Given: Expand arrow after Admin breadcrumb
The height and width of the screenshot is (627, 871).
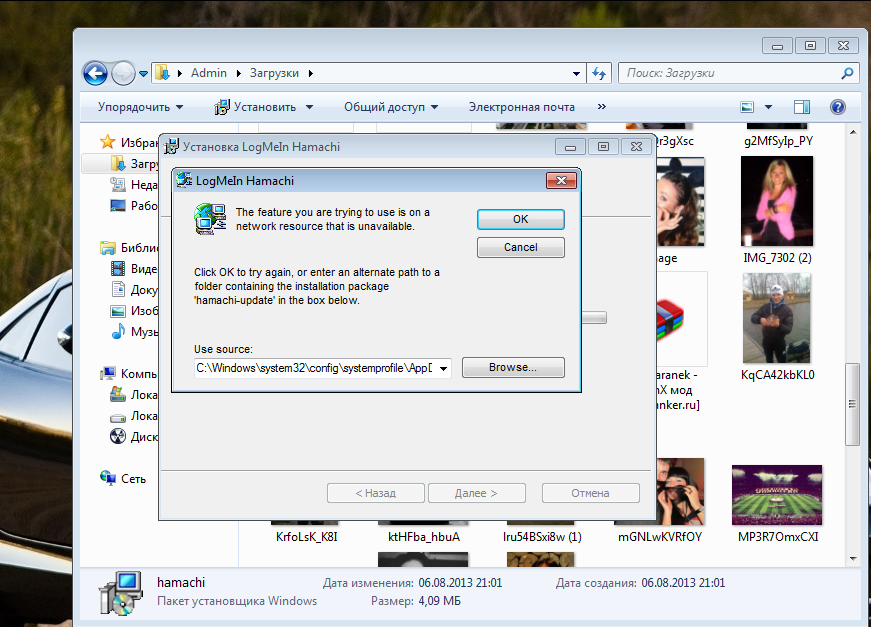Looking at the screenshot, I should pyautogui.click(x=238, y=73).
